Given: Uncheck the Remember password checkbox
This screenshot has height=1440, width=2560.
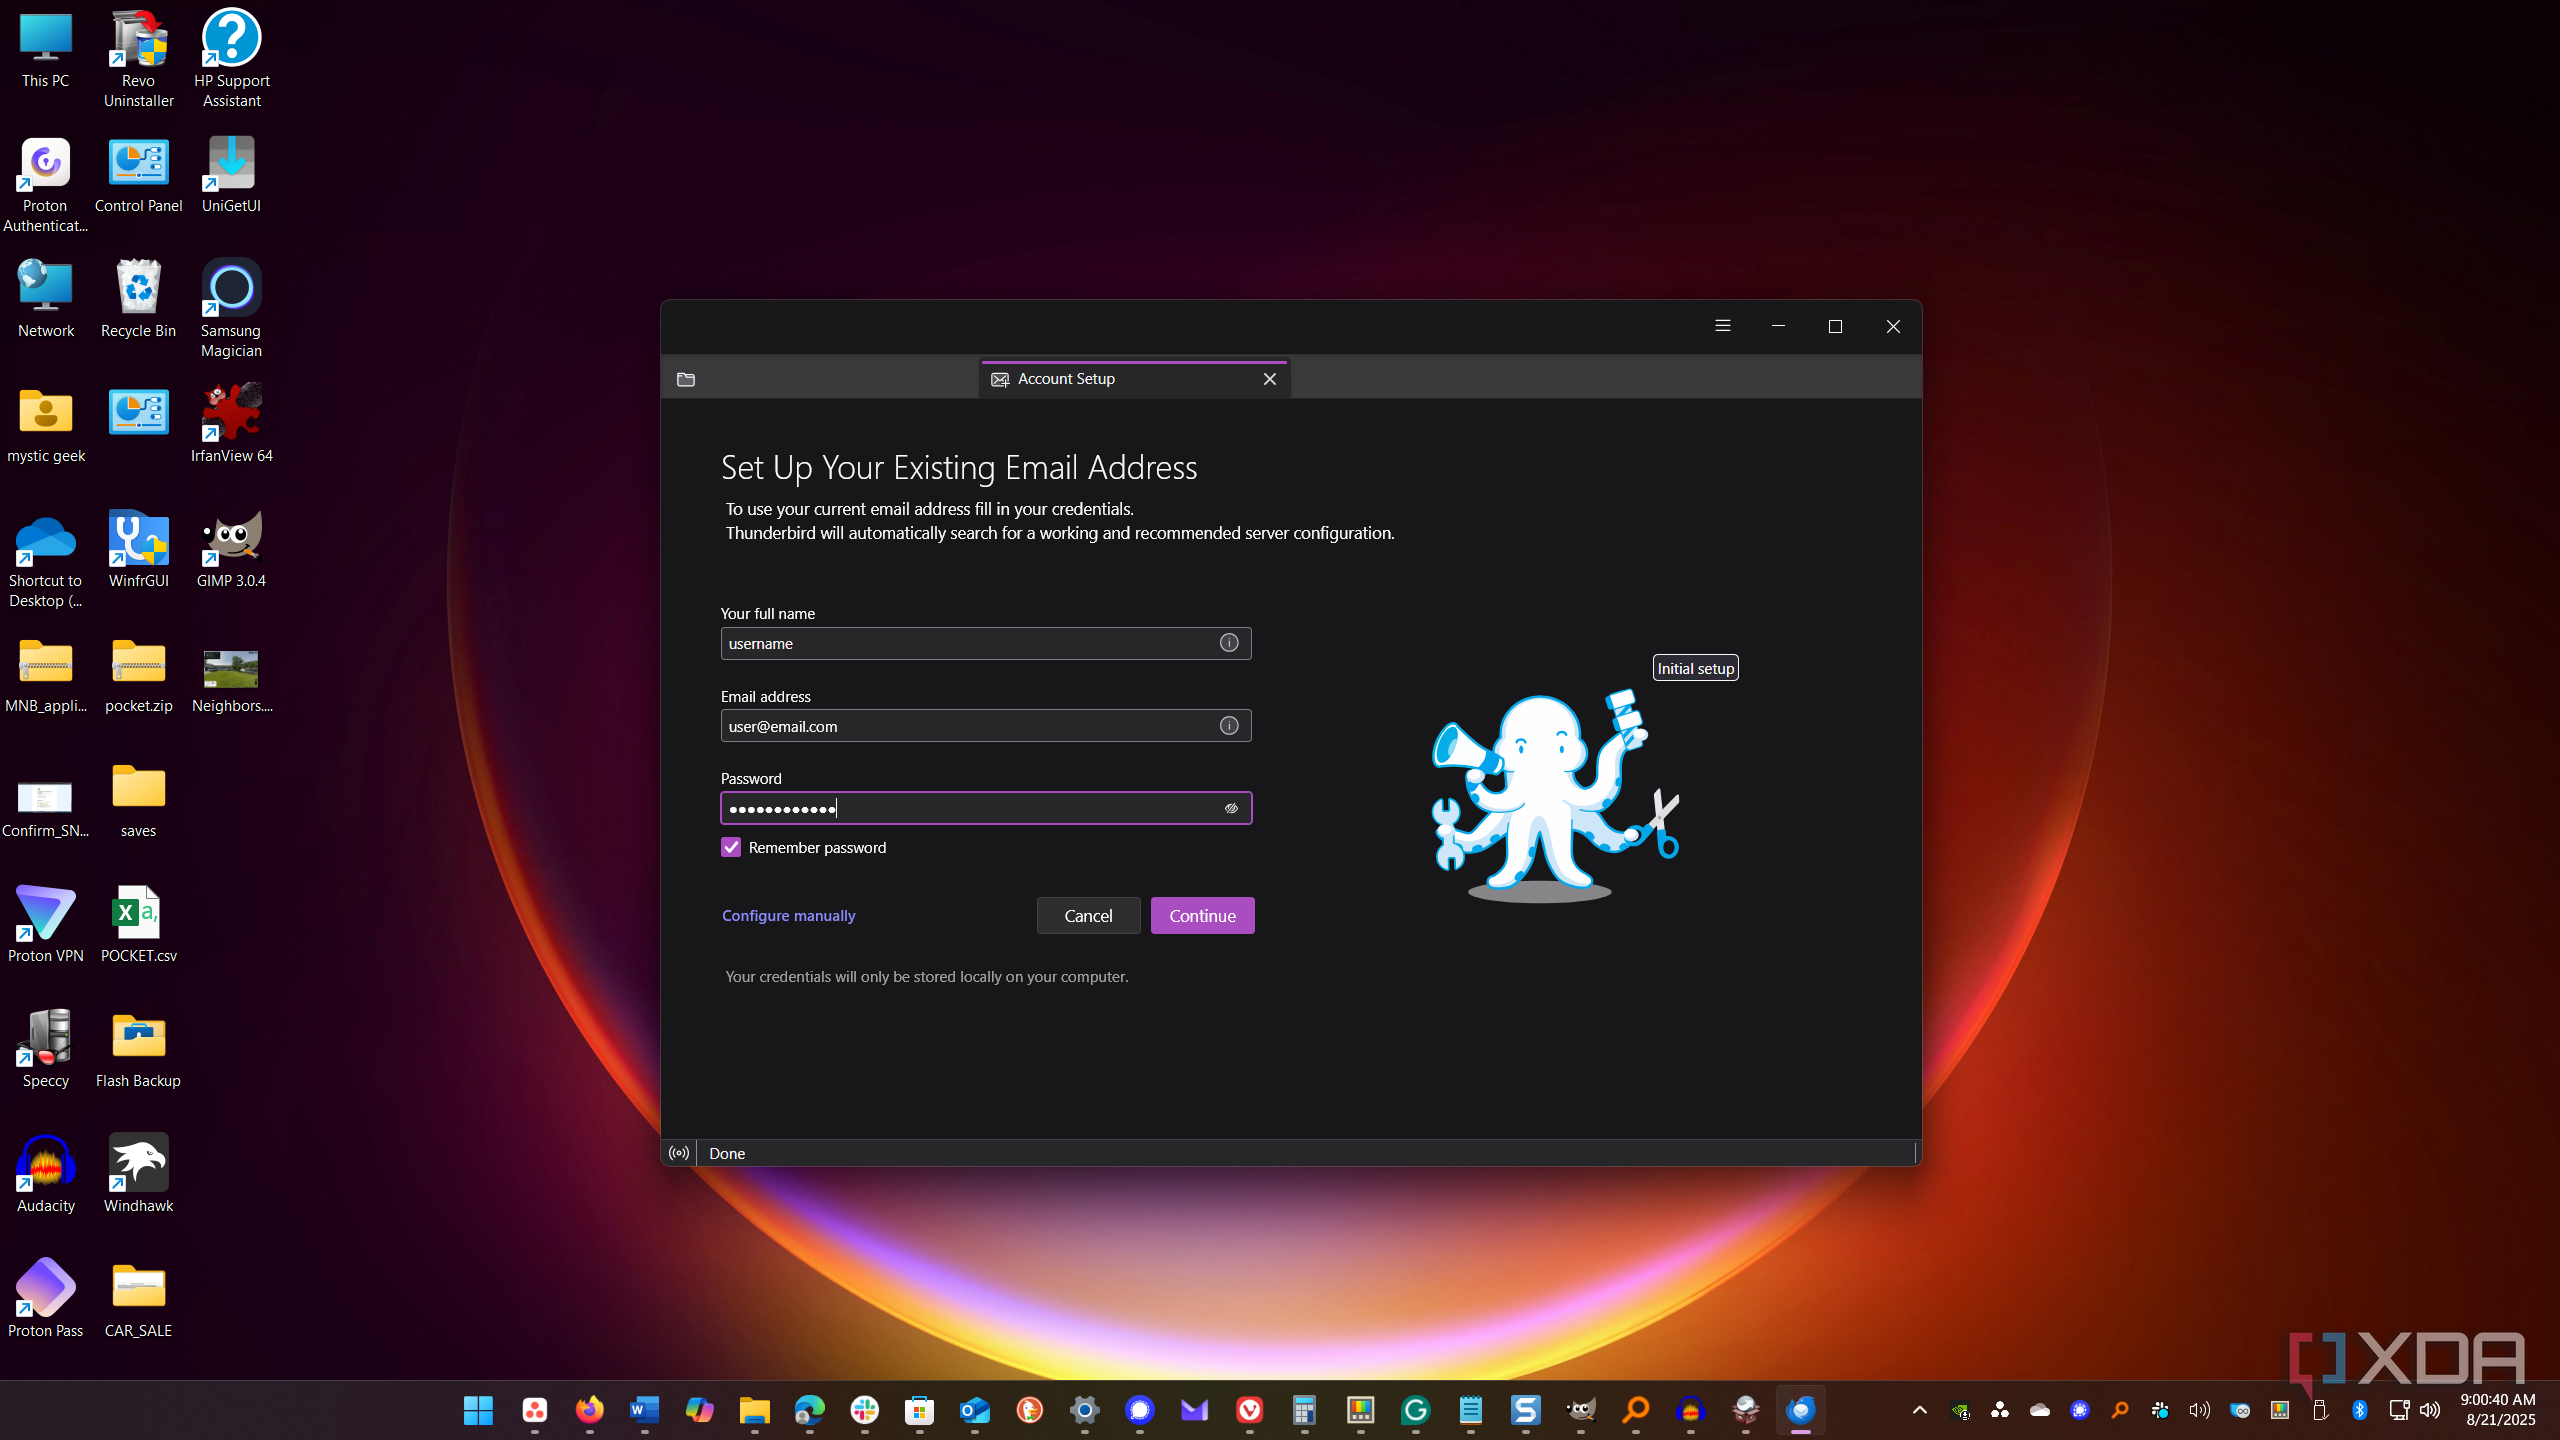Looking at the screenshot, I should [731, 847].
